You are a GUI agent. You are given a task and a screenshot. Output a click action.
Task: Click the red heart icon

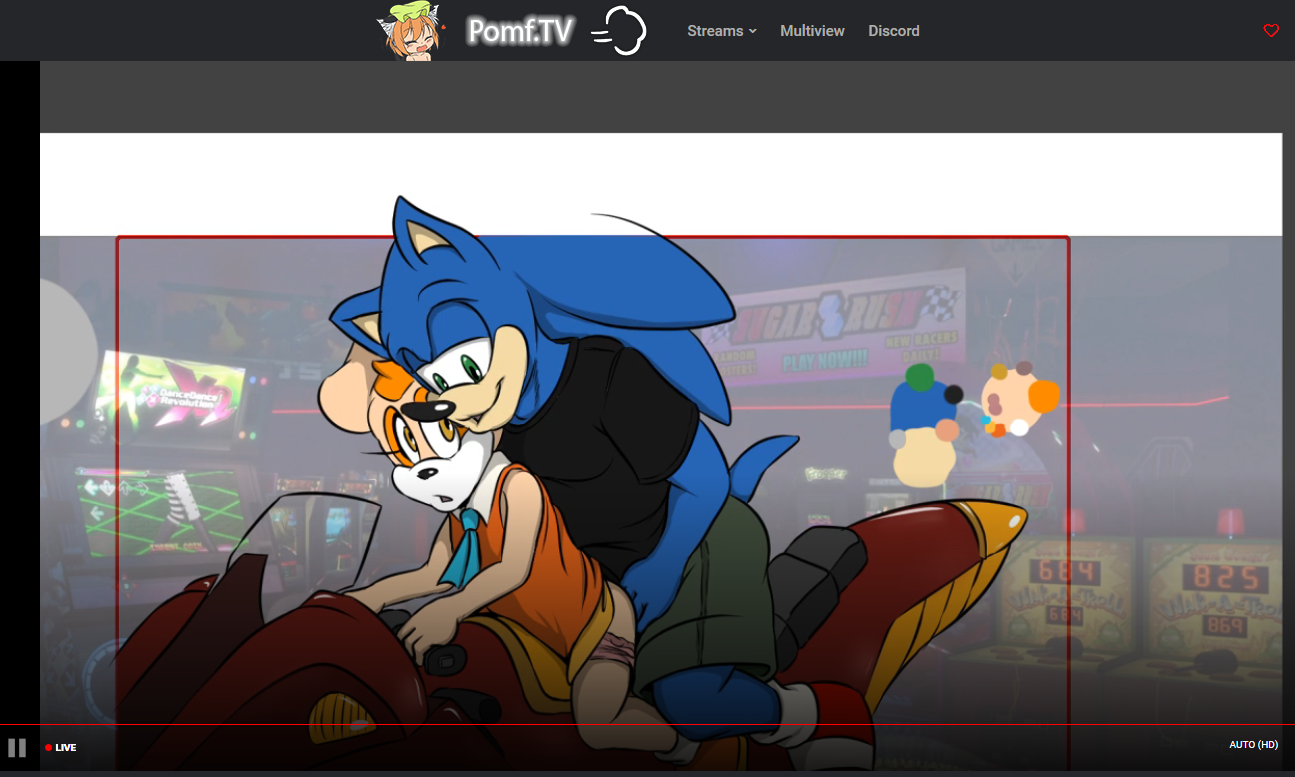(x=1271, y=31)
